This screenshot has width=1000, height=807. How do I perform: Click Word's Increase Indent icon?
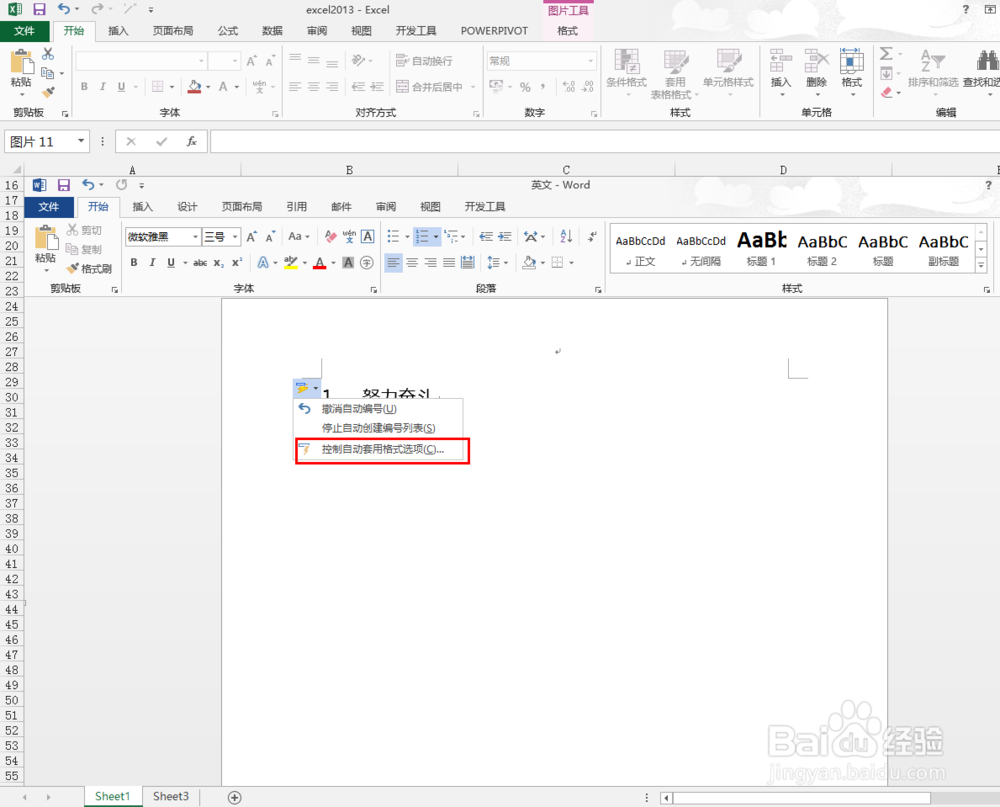(504, 237)
